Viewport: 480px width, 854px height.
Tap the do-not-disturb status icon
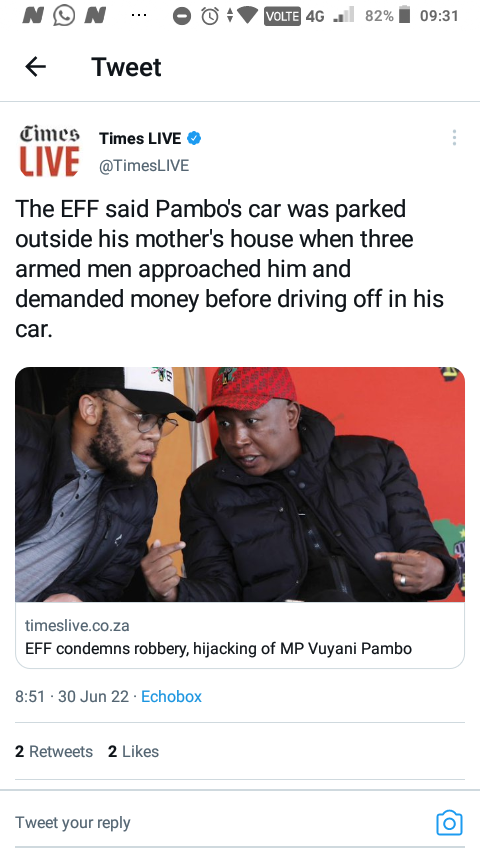[182, 17]
